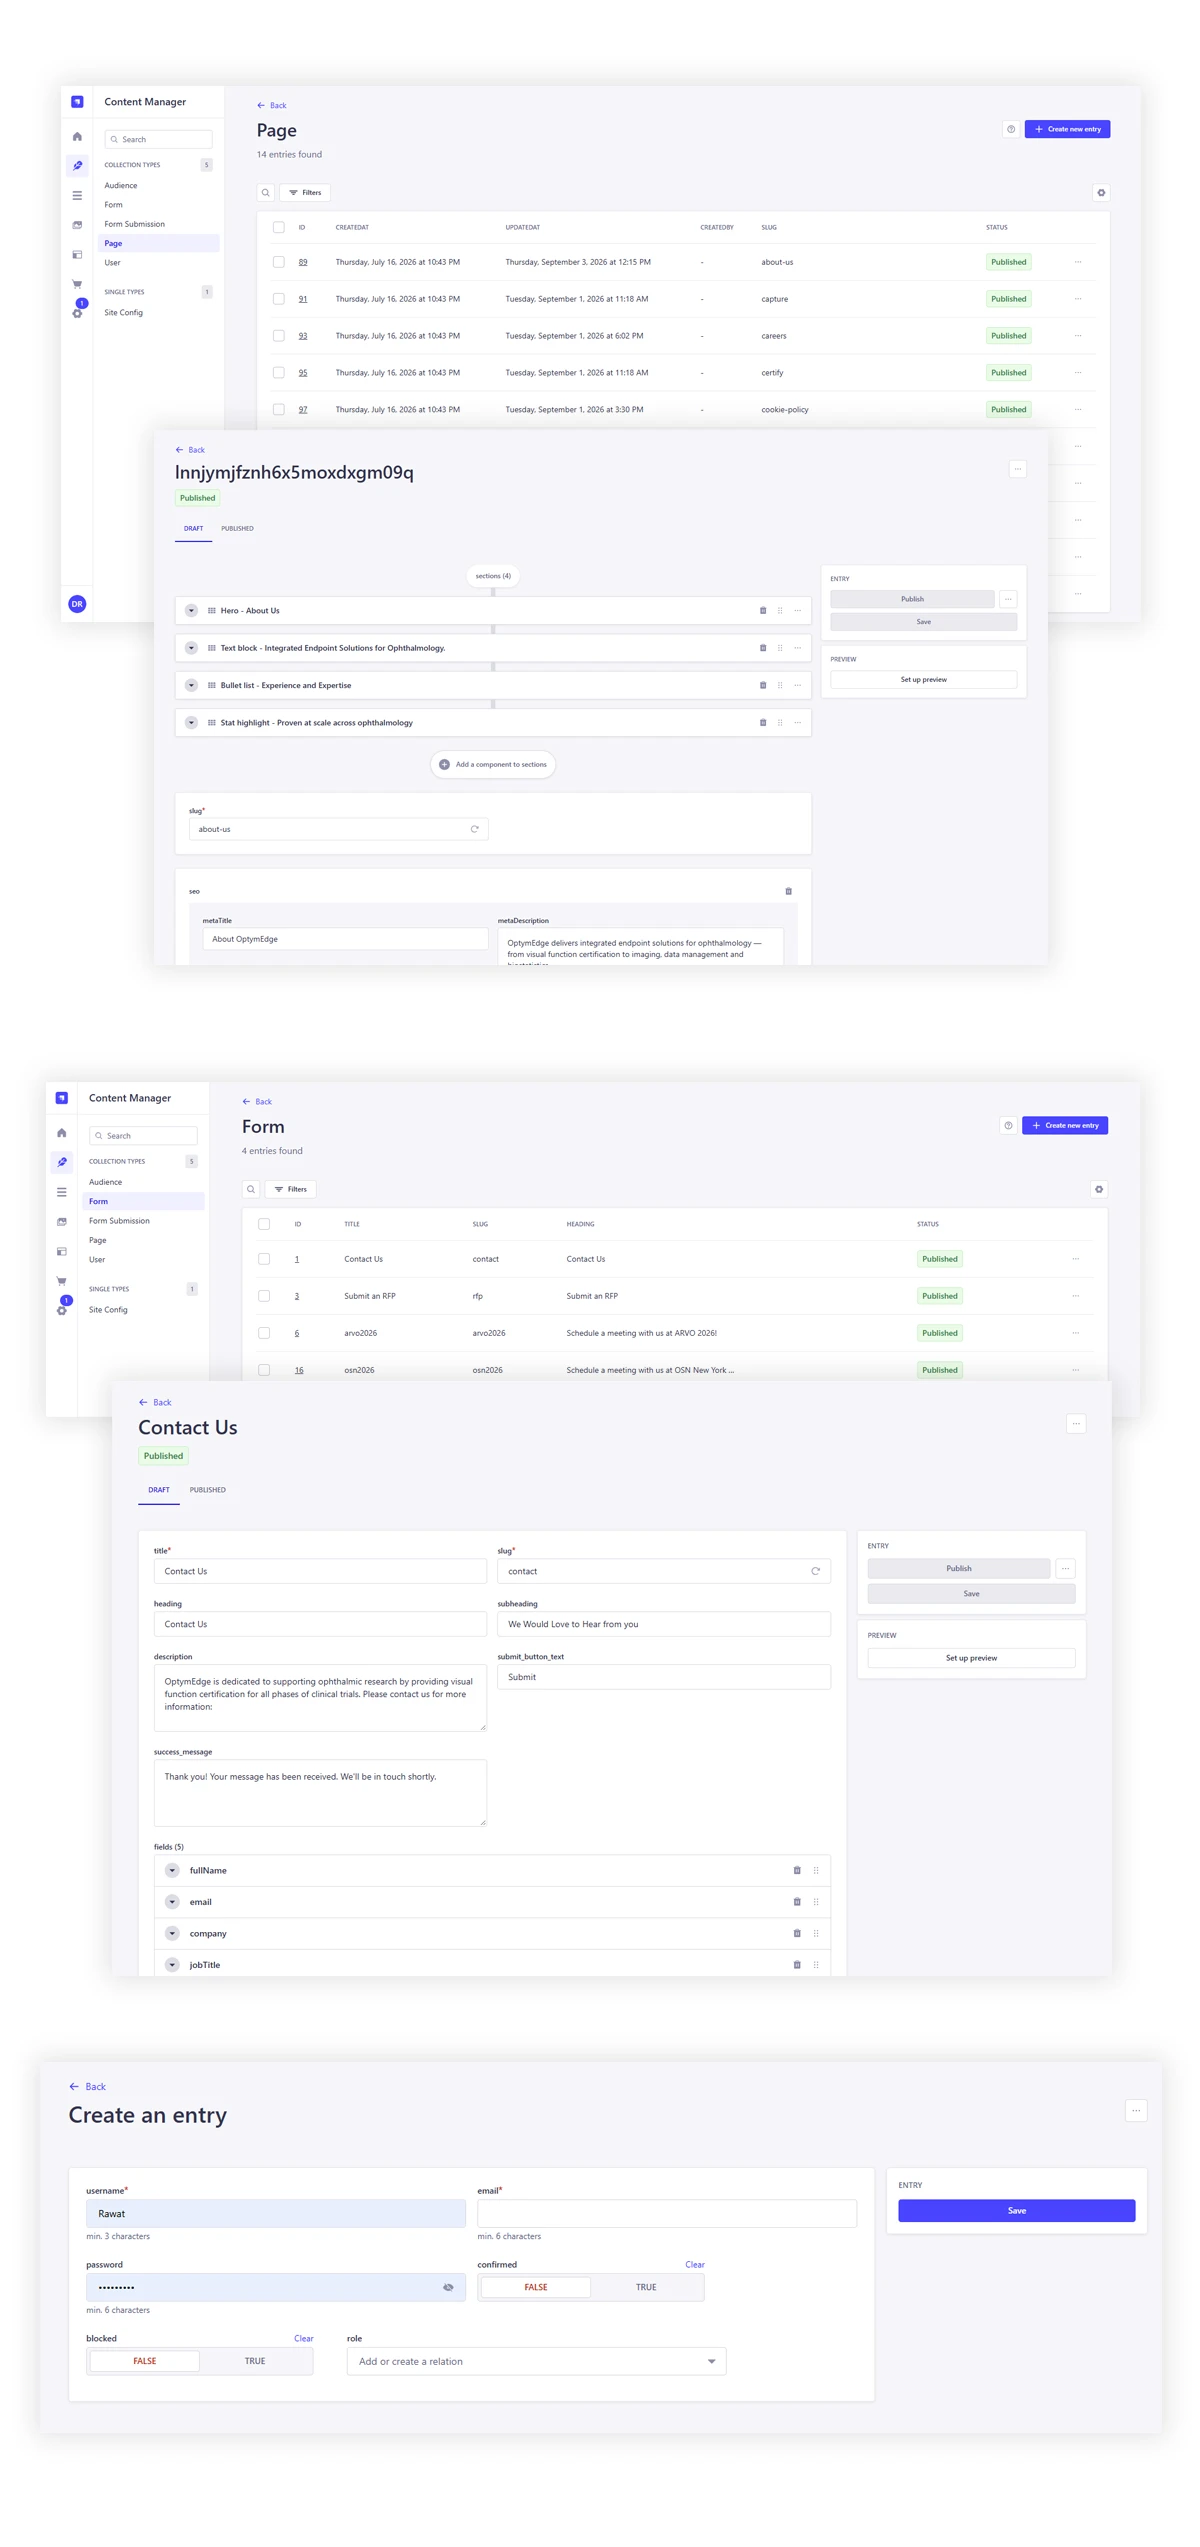Open more options in Create an entry header
This screenshot has height=2547, width=1200.
point(1136,2112)
